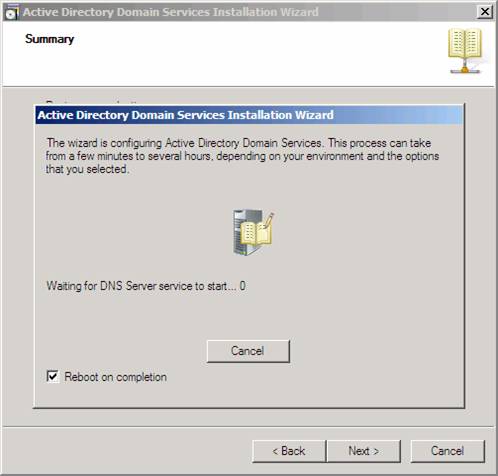The image size is (498, 476).
Task: Click the wizard icon in the title bar
Action: pyautogui.click(x=11, y=12)
